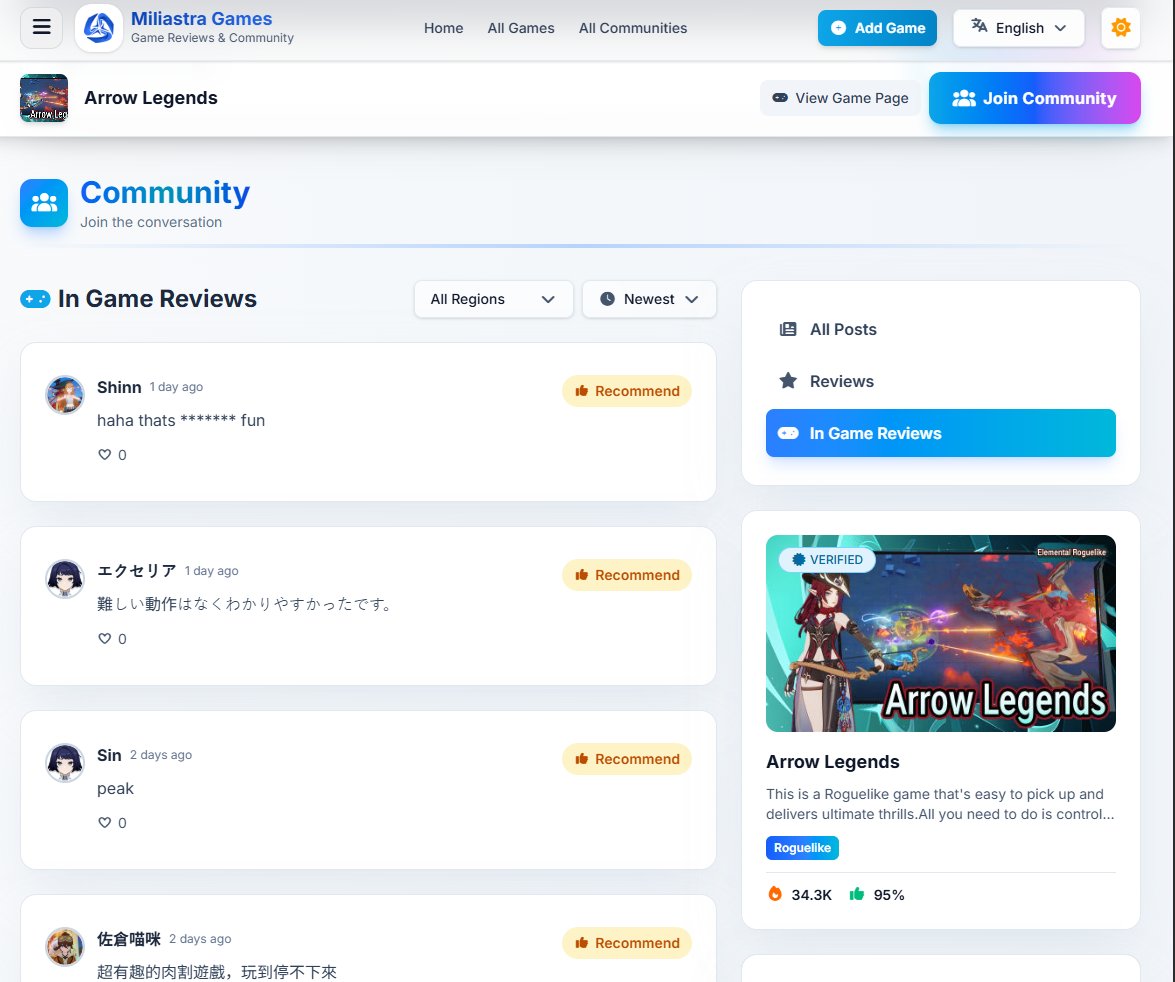Click Recommend badge on エクセリア's review
This screenshot has height=982, width=1175.
click(626, 575)
